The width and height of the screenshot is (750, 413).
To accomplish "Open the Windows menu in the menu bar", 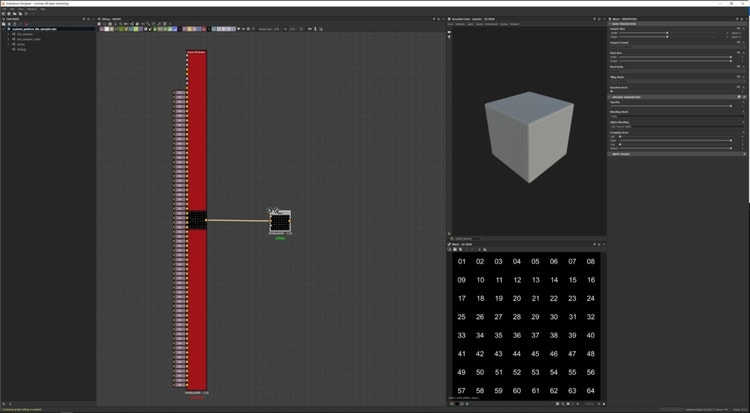I will [31, 11].
